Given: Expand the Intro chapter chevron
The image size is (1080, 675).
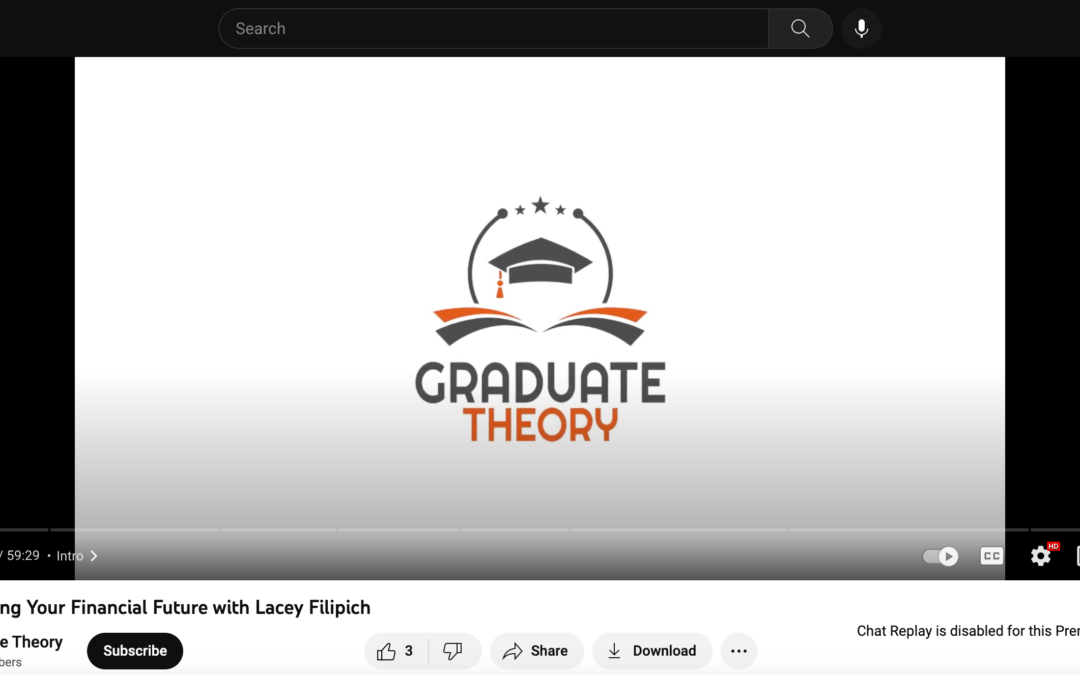Looking at the screenshot, I should 94,556.
